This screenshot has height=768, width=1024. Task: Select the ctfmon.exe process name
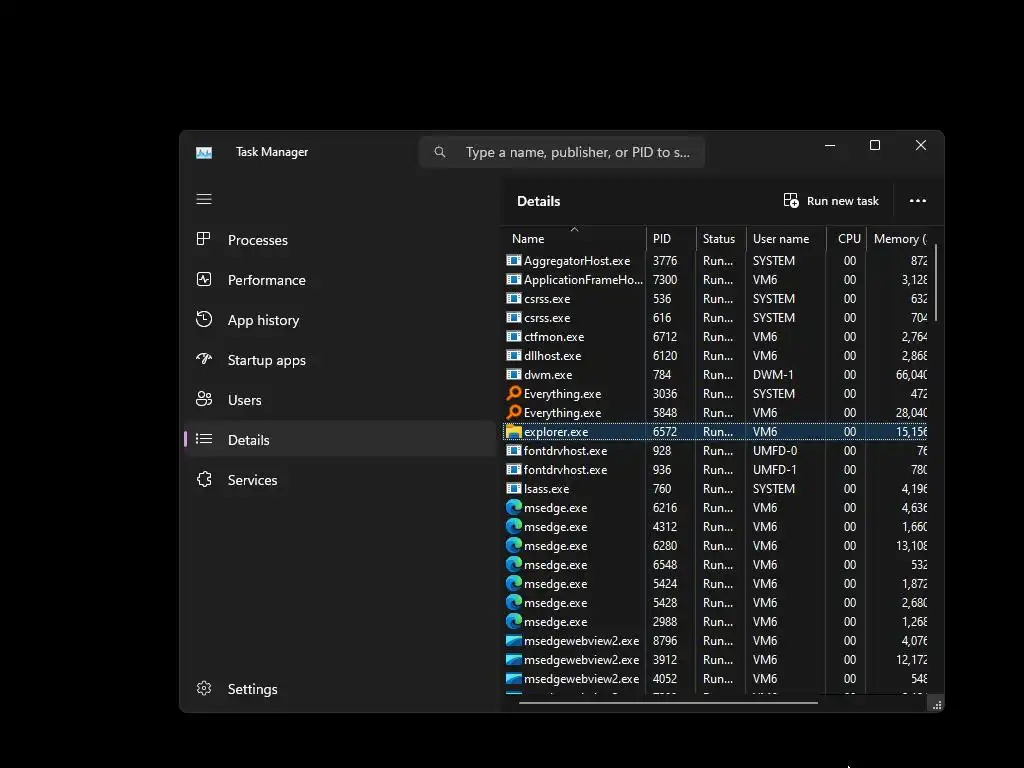tap(554, 337)
